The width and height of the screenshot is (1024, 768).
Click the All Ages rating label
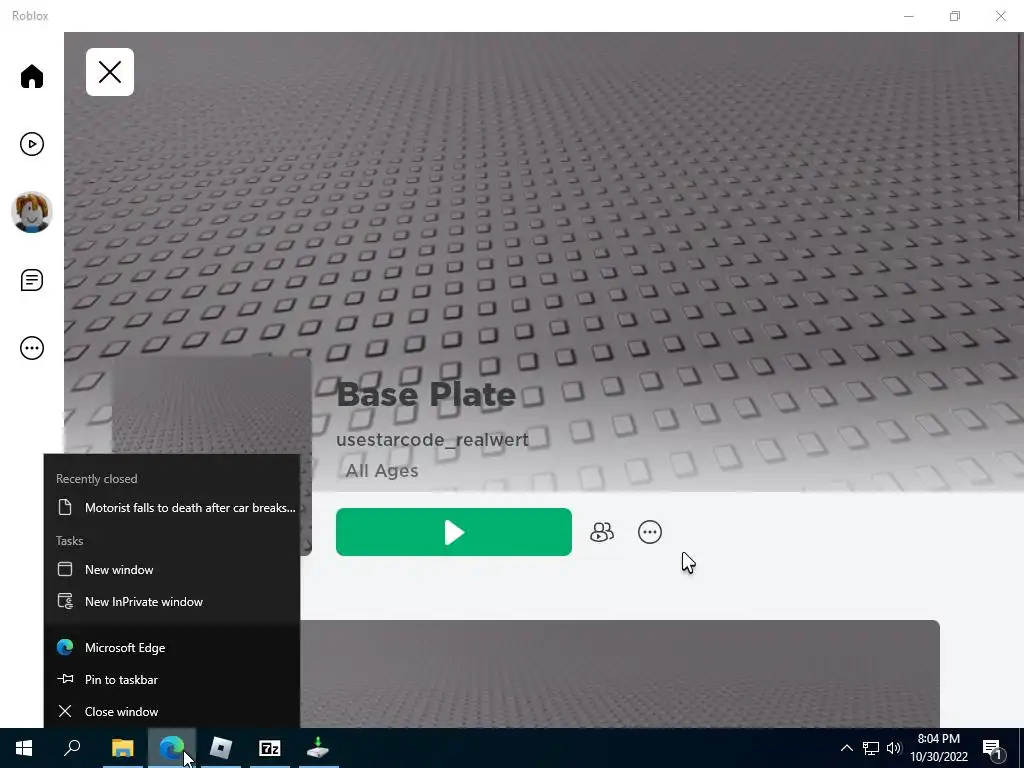382,471
